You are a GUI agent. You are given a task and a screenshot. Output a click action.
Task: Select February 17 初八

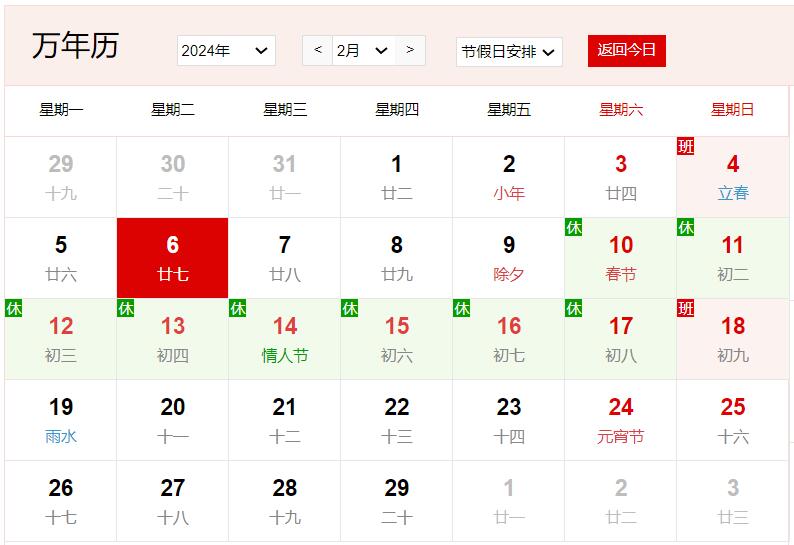(620, 339)
